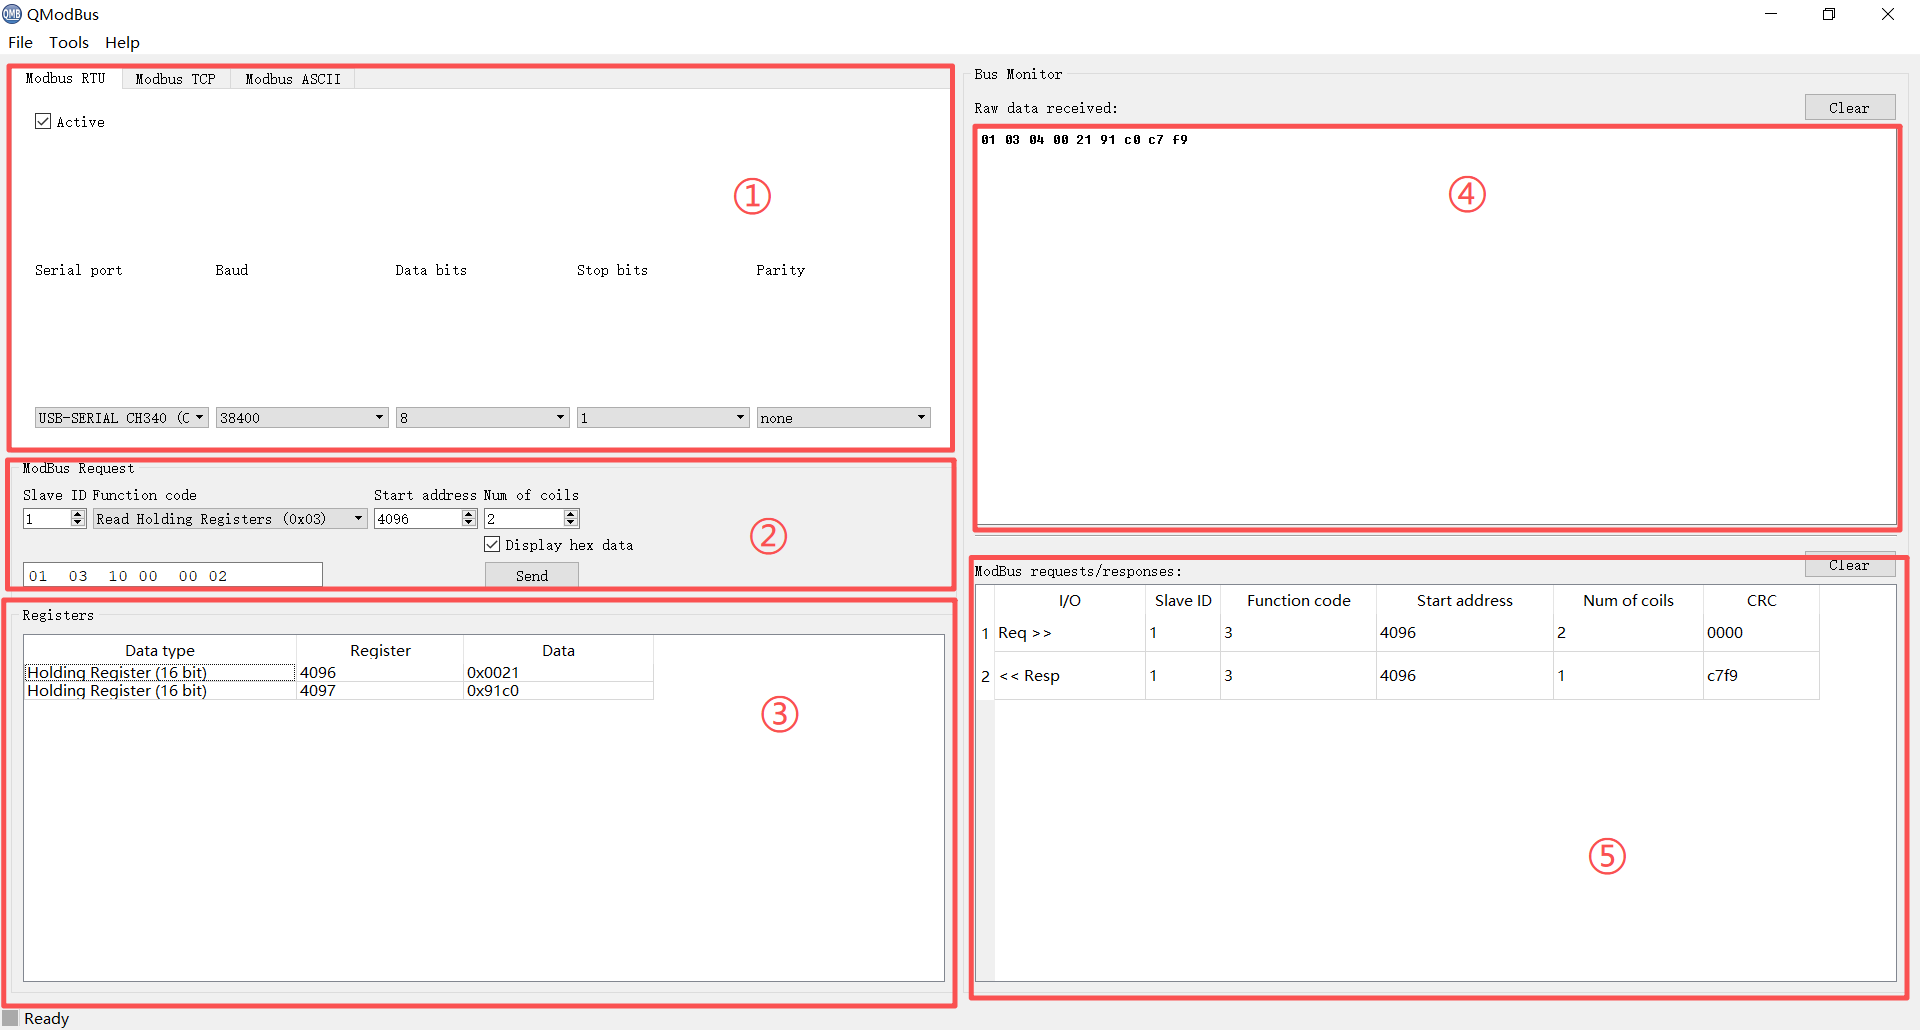Image resolution: width=1920 pixels, height=1030 pixels.
Task: Decrease the Slave ID spinner value
Action: (x=78, y=523)
